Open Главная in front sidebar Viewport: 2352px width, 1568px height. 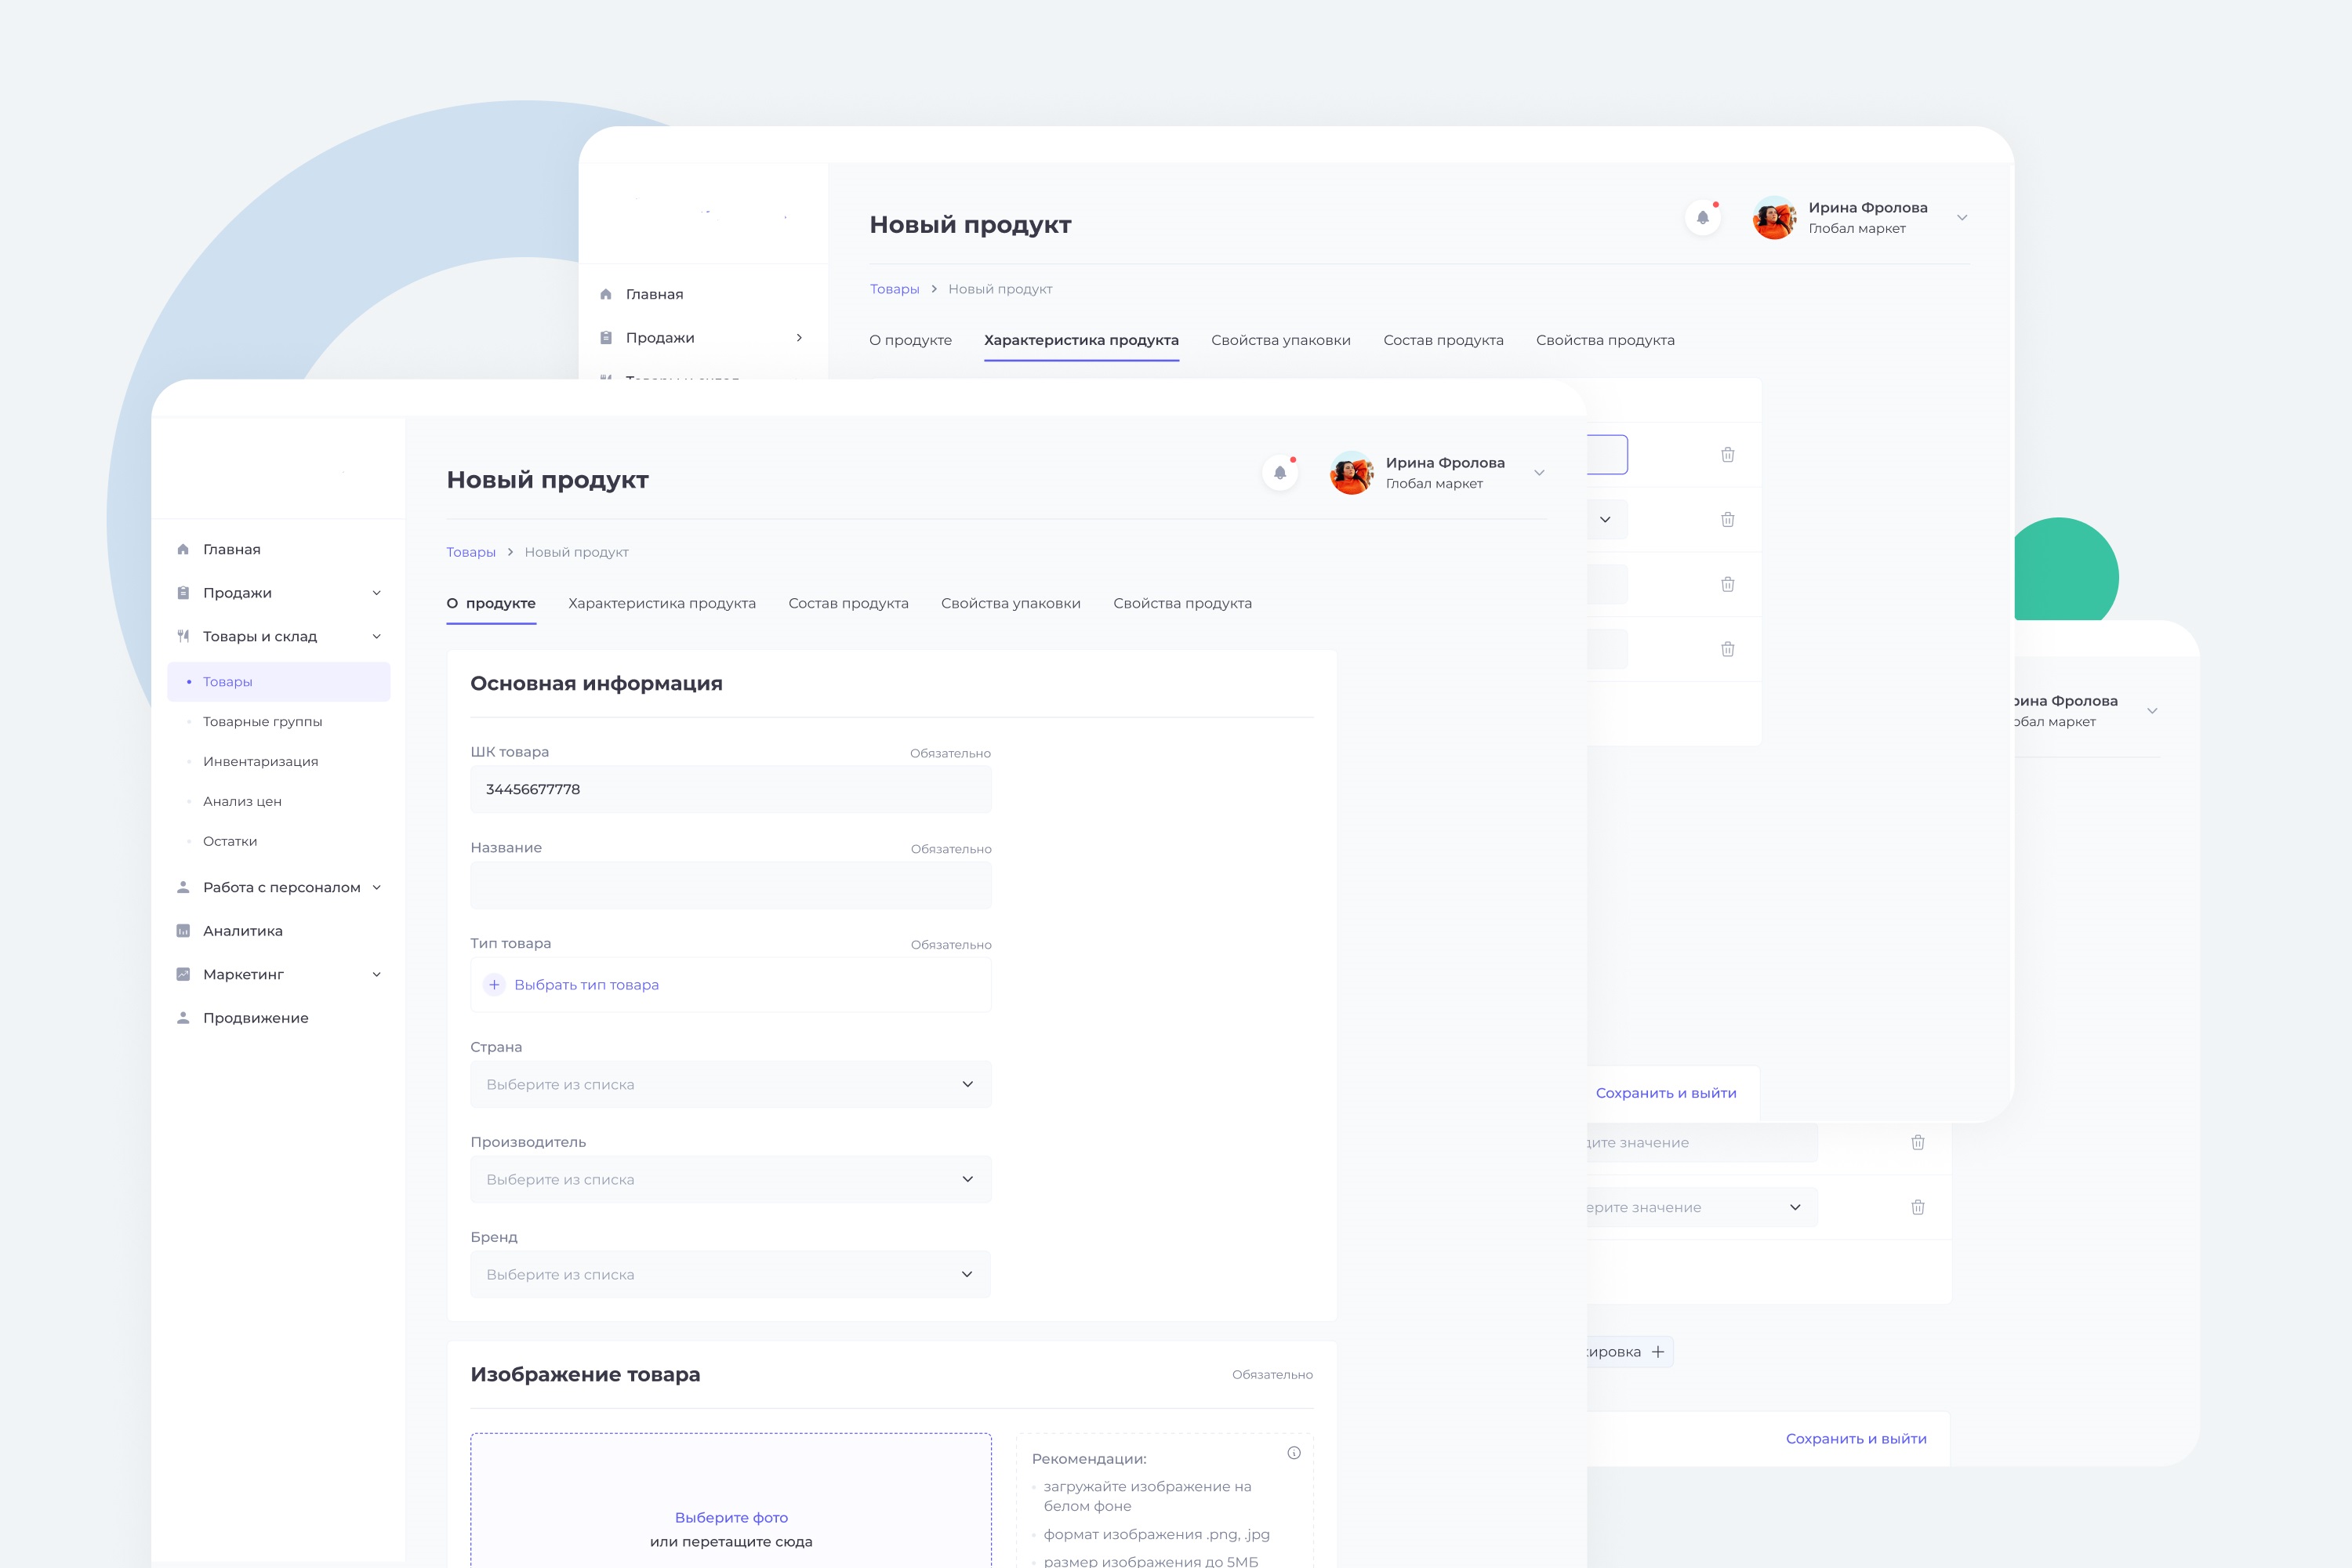point(231,549)
